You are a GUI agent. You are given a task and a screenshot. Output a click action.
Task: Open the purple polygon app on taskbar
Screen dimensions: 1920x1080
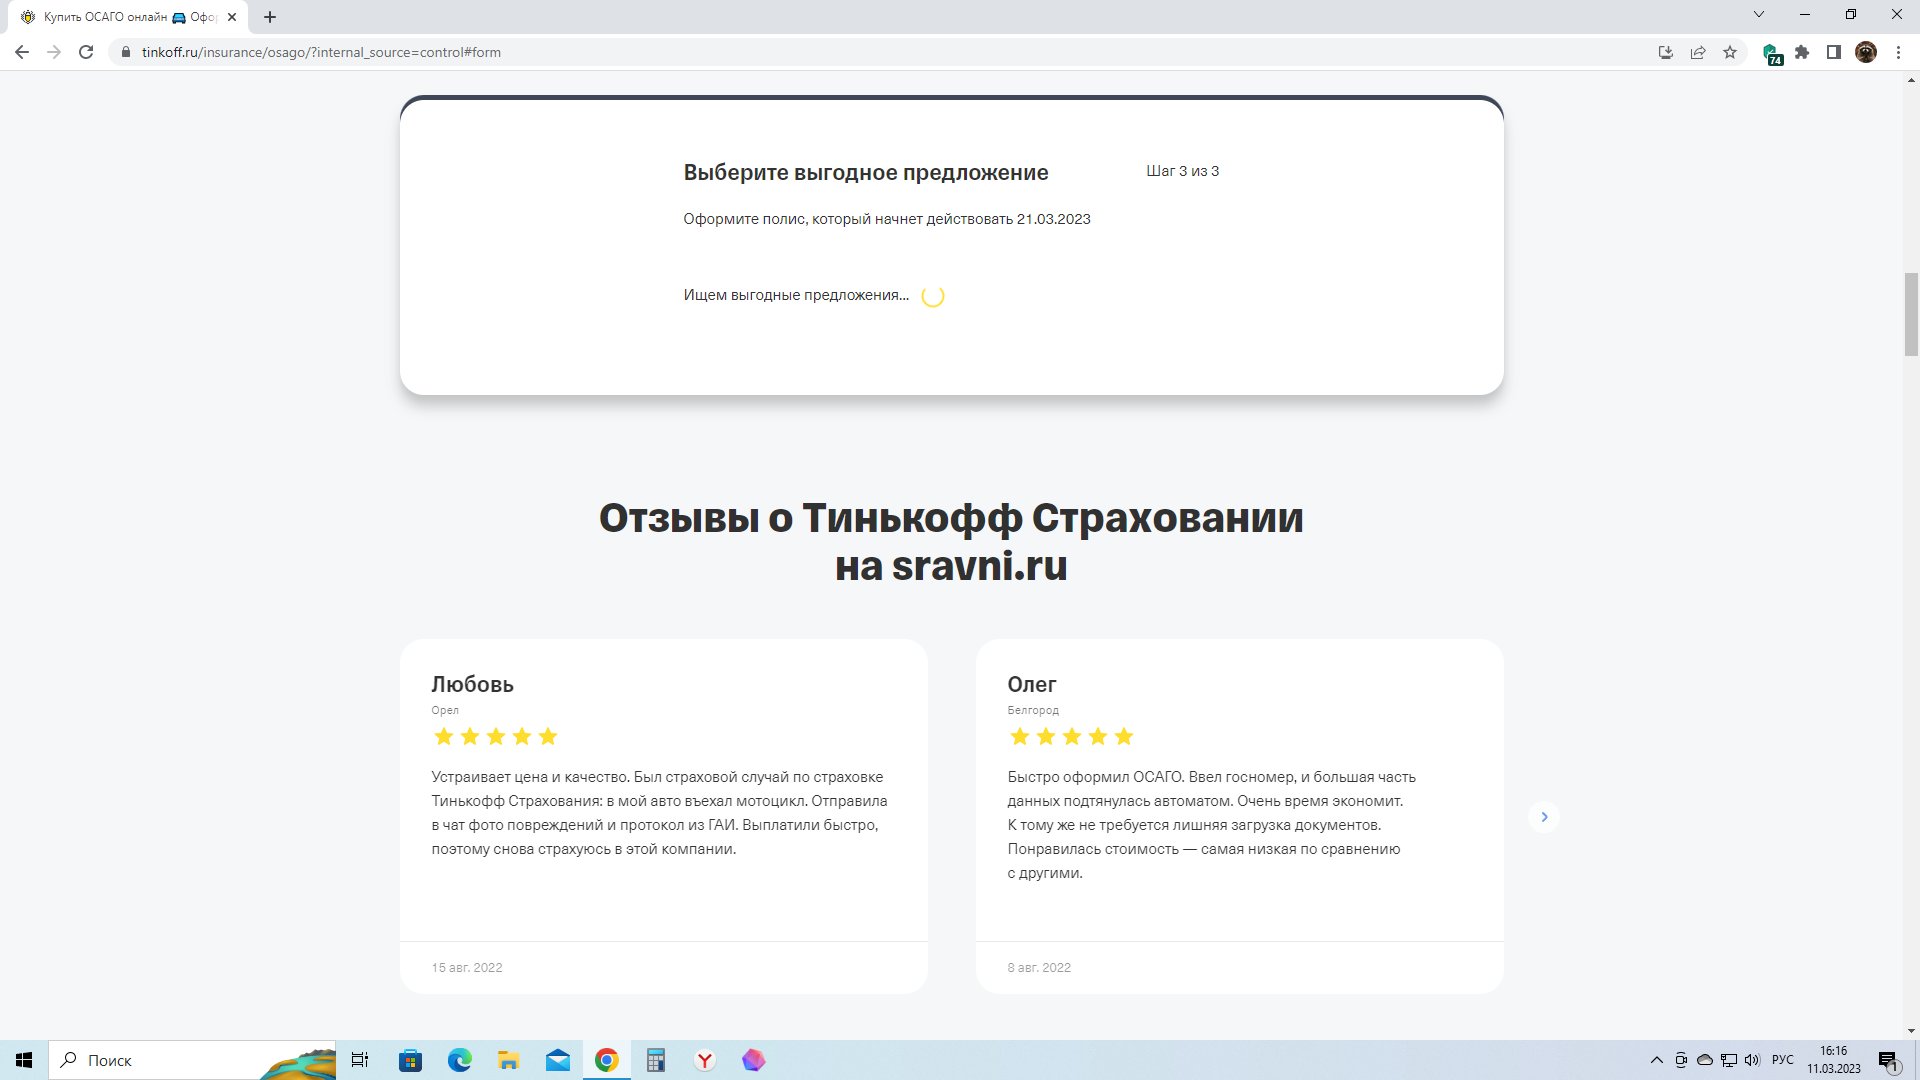click(x=754, y=1060)
